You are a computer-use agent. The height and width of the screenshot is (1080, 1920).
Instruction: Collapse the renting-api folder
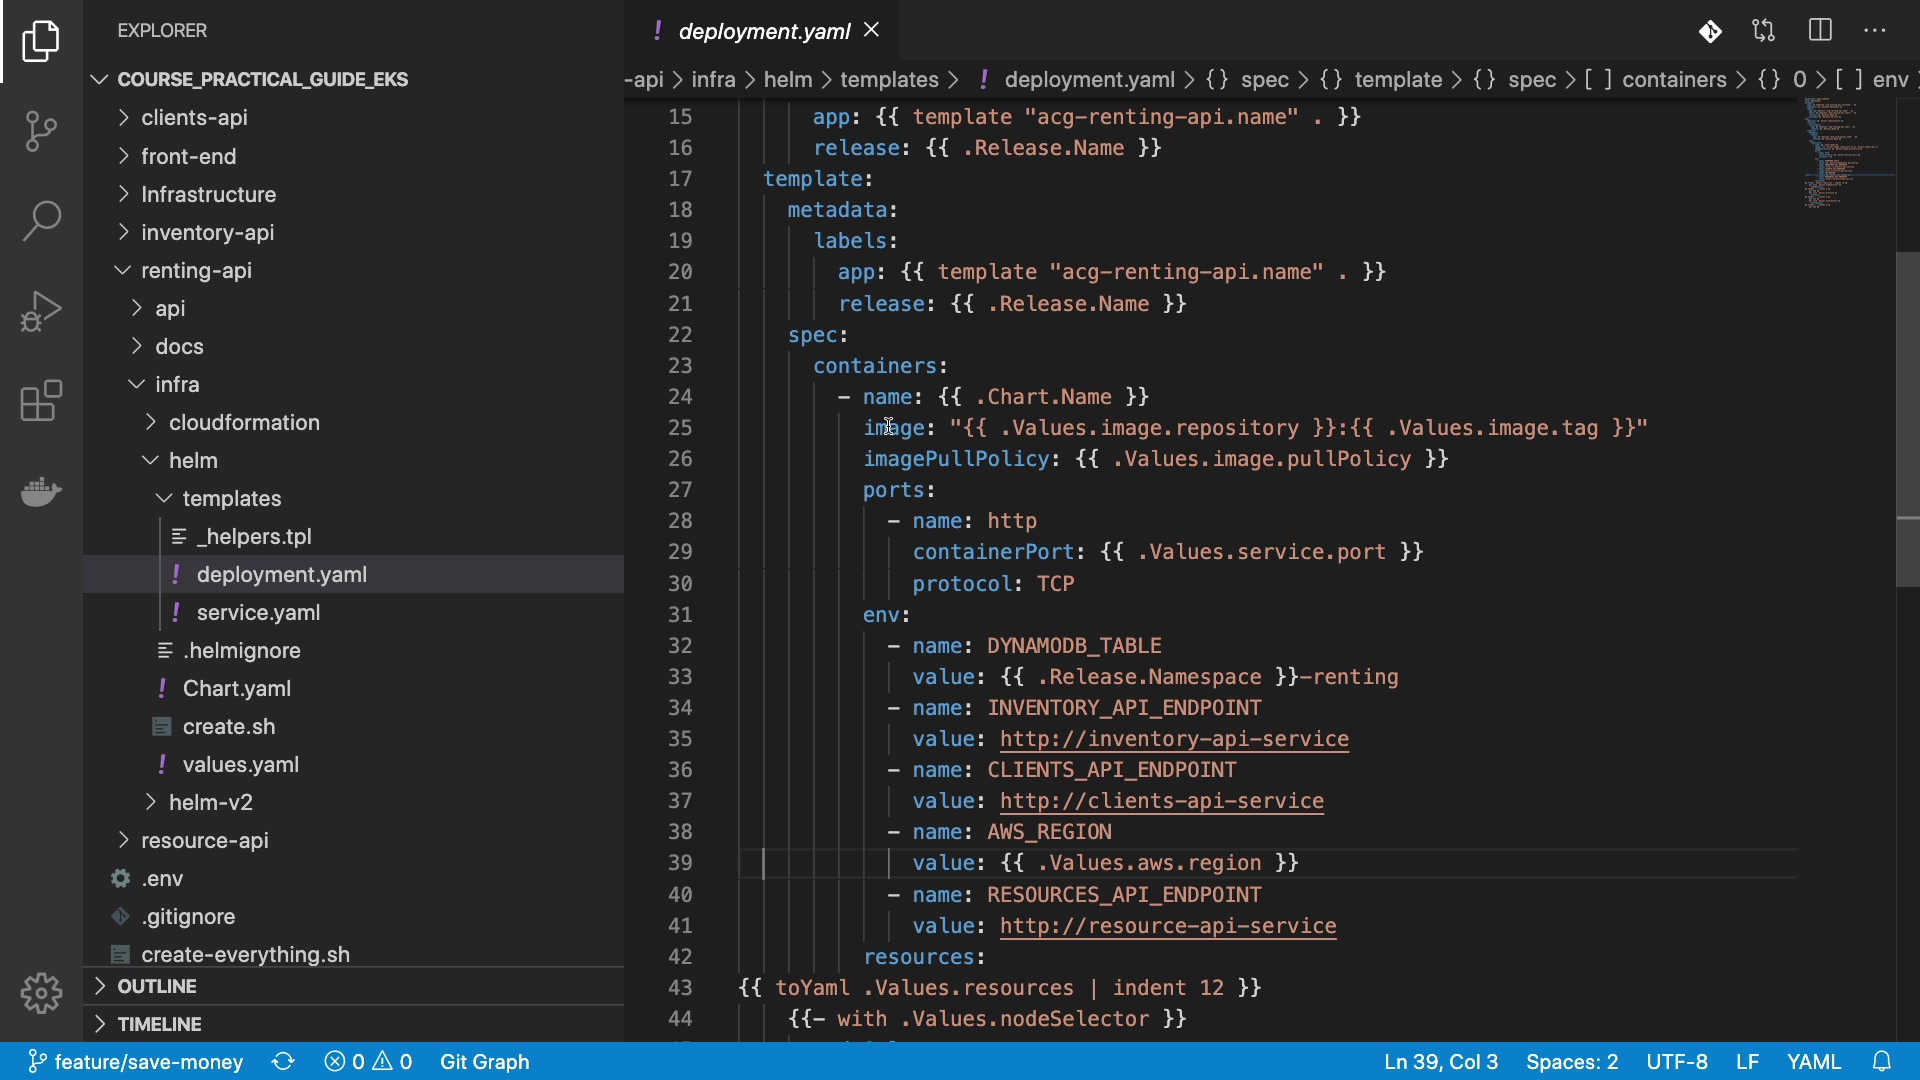point(196,270)
